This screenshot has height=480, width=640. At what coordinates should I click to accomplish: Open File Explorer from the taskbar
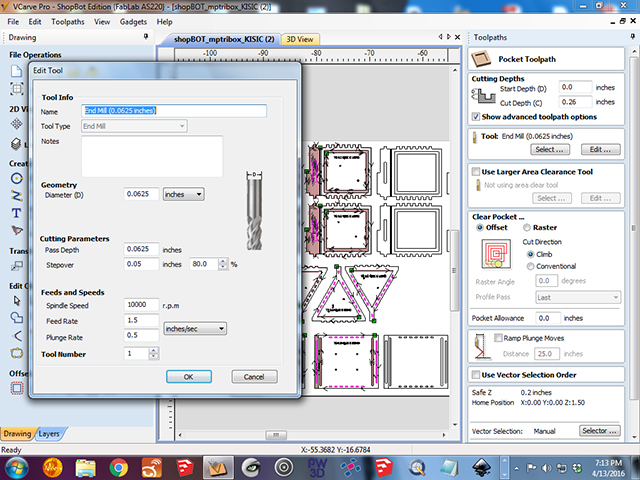pos(86,468)
